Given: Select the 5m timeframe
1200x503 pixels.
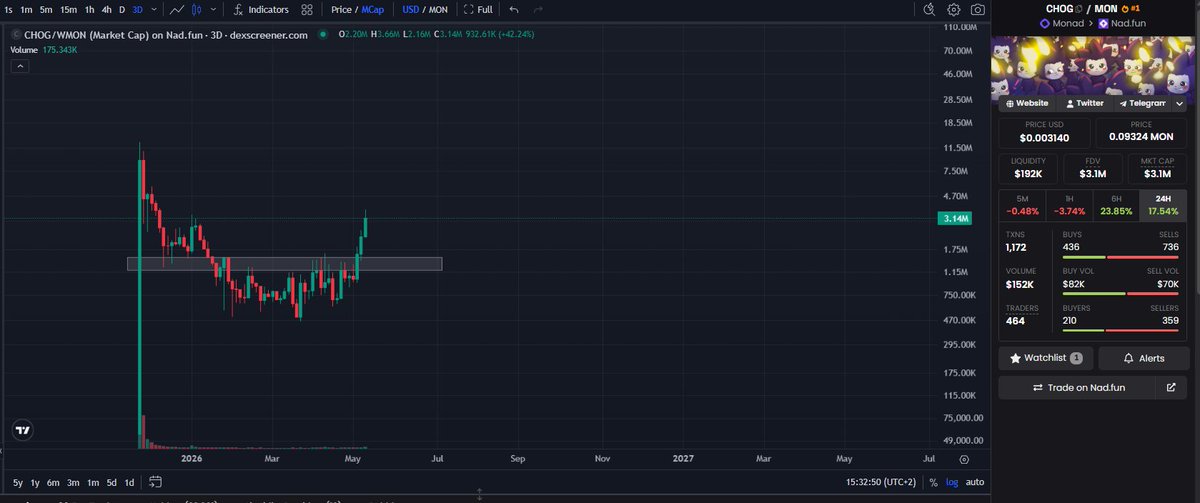Looking at the screenshot, I should [x=46, y=9].
